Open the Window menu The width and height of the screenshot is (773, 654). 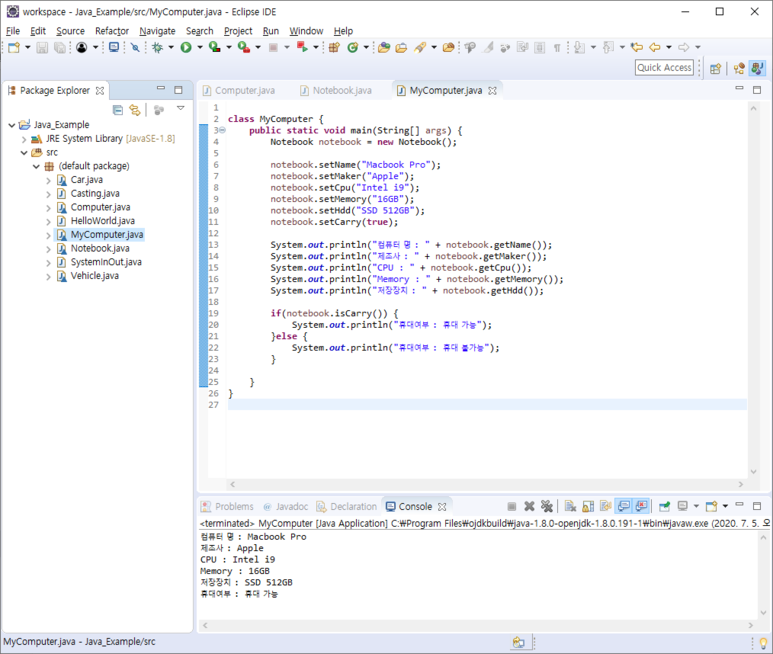tap(306, 31)
